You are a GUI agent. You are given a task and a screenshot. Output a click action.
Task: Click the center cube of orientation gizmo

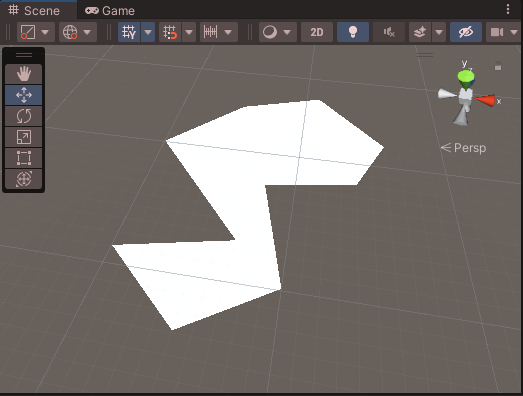coord(465,96)
